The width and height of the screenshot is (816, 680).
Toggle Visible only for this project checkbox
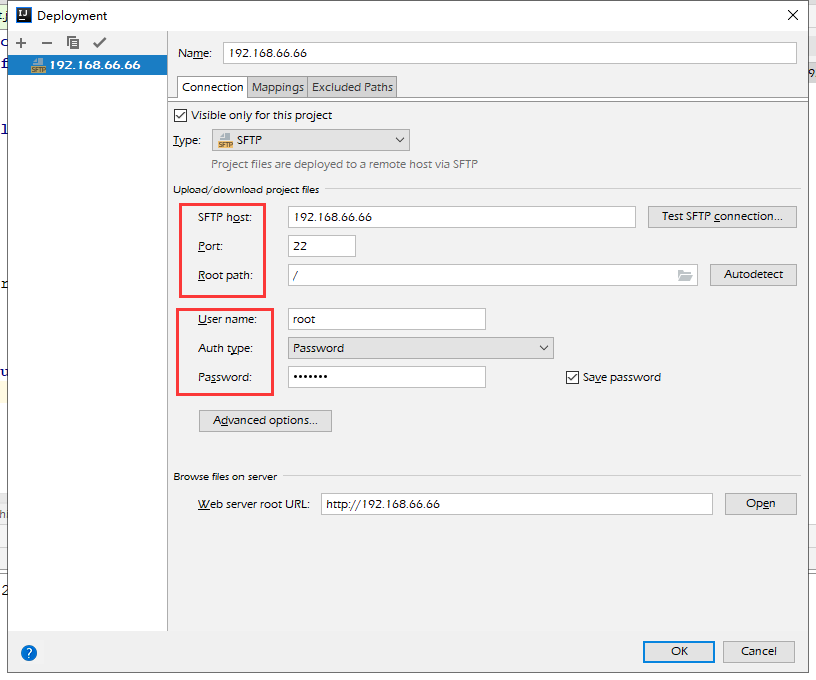(181, 115)
